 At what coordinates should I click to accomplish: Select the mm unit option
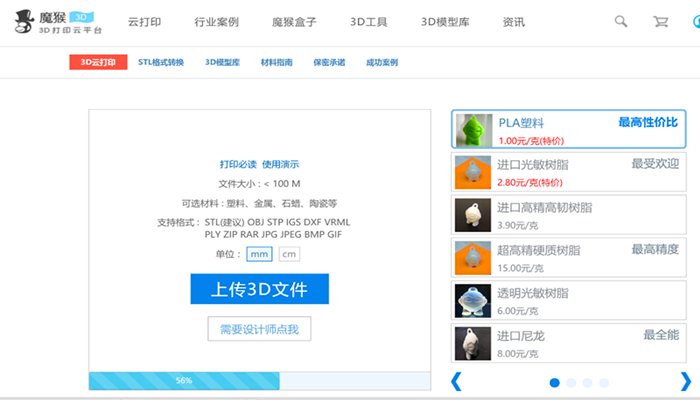coord(259,254)
